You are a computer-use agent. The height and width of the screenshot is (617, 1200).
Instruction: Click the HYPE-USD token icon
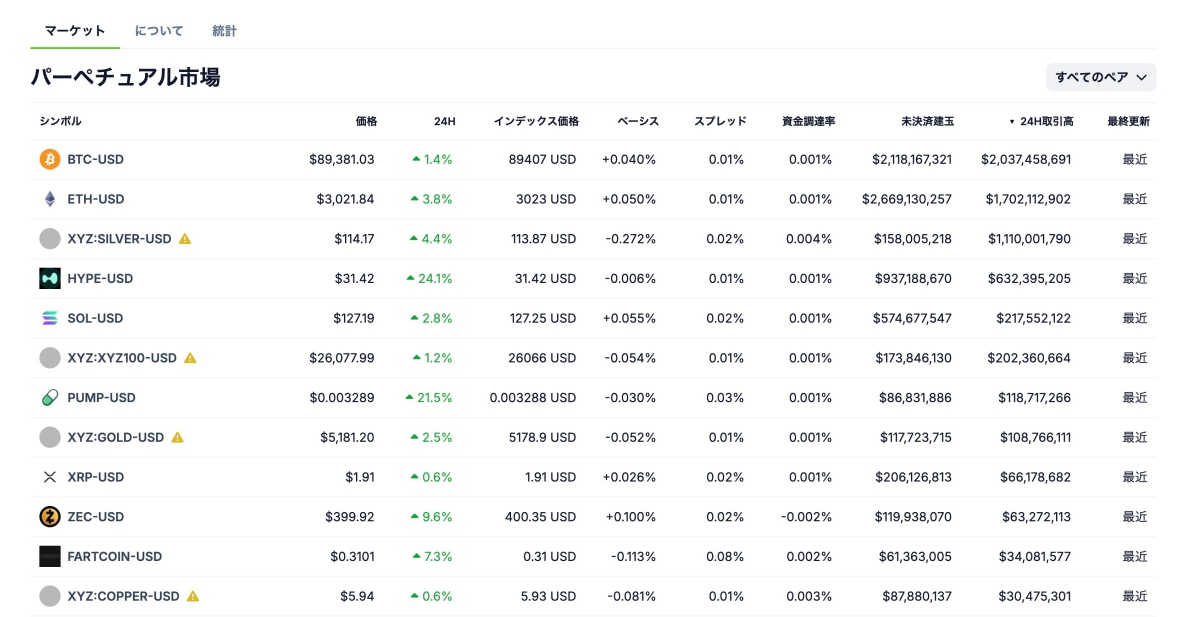49,278
